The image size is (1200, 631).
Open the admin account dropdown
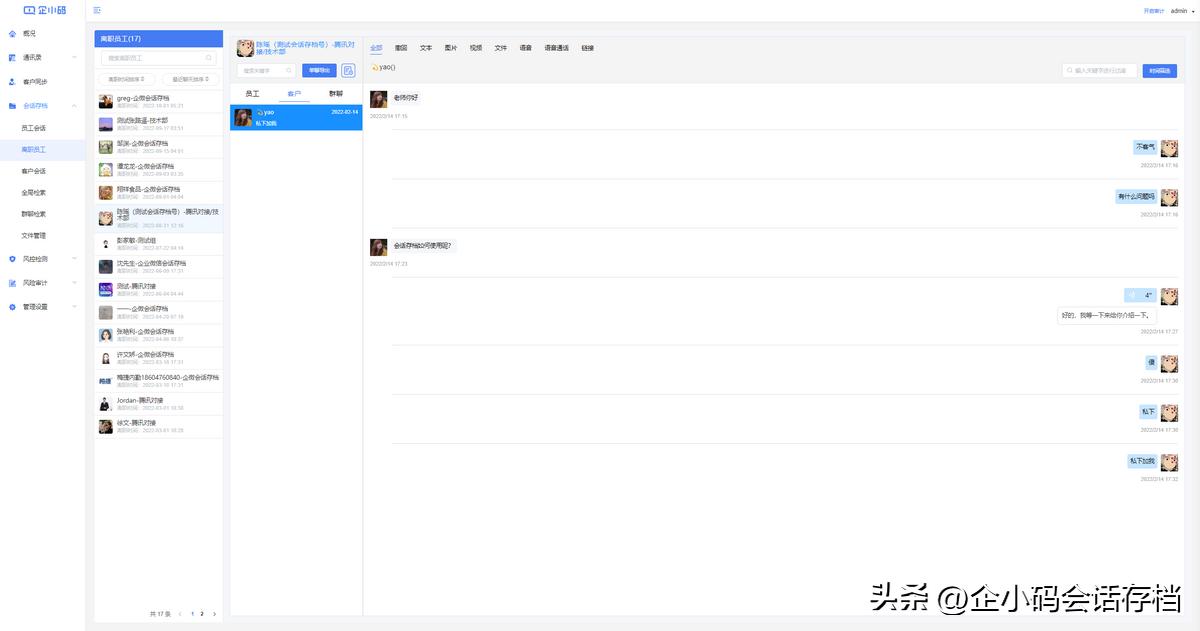(x=1179, y=10)
